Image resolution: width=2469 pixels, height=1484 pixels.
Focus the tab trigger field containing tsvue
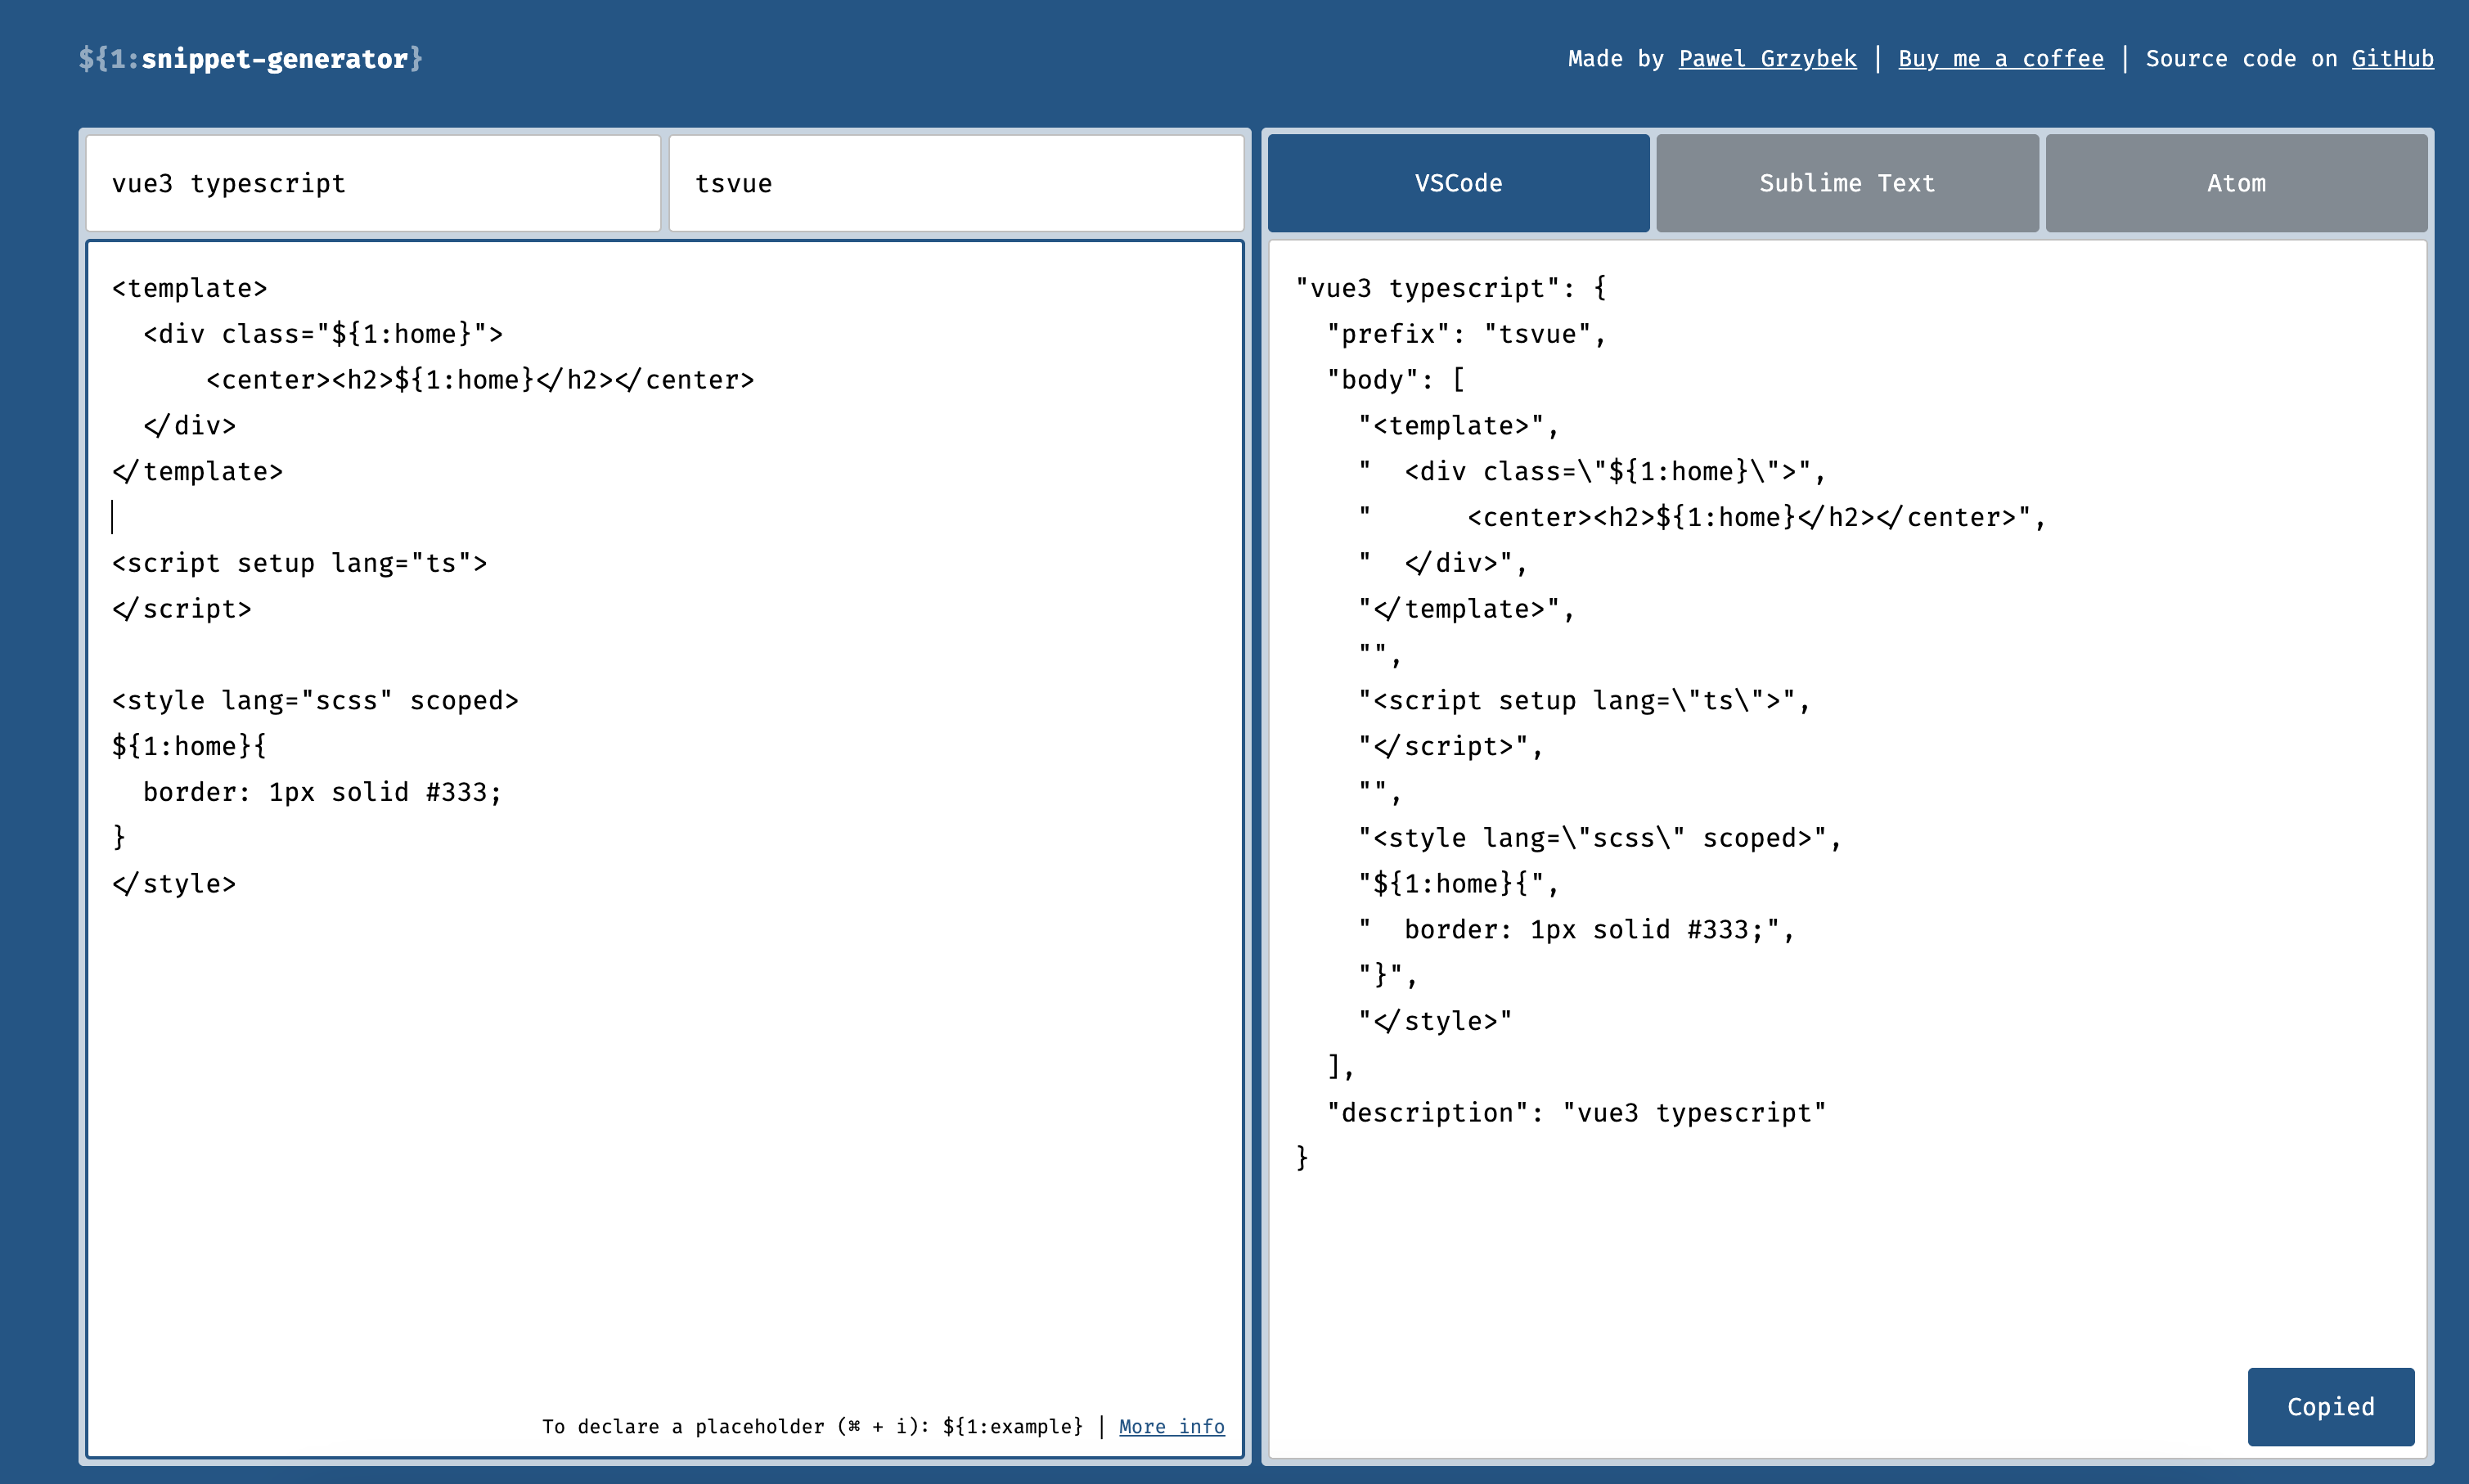pyautogui.click(x=956, y=183)
